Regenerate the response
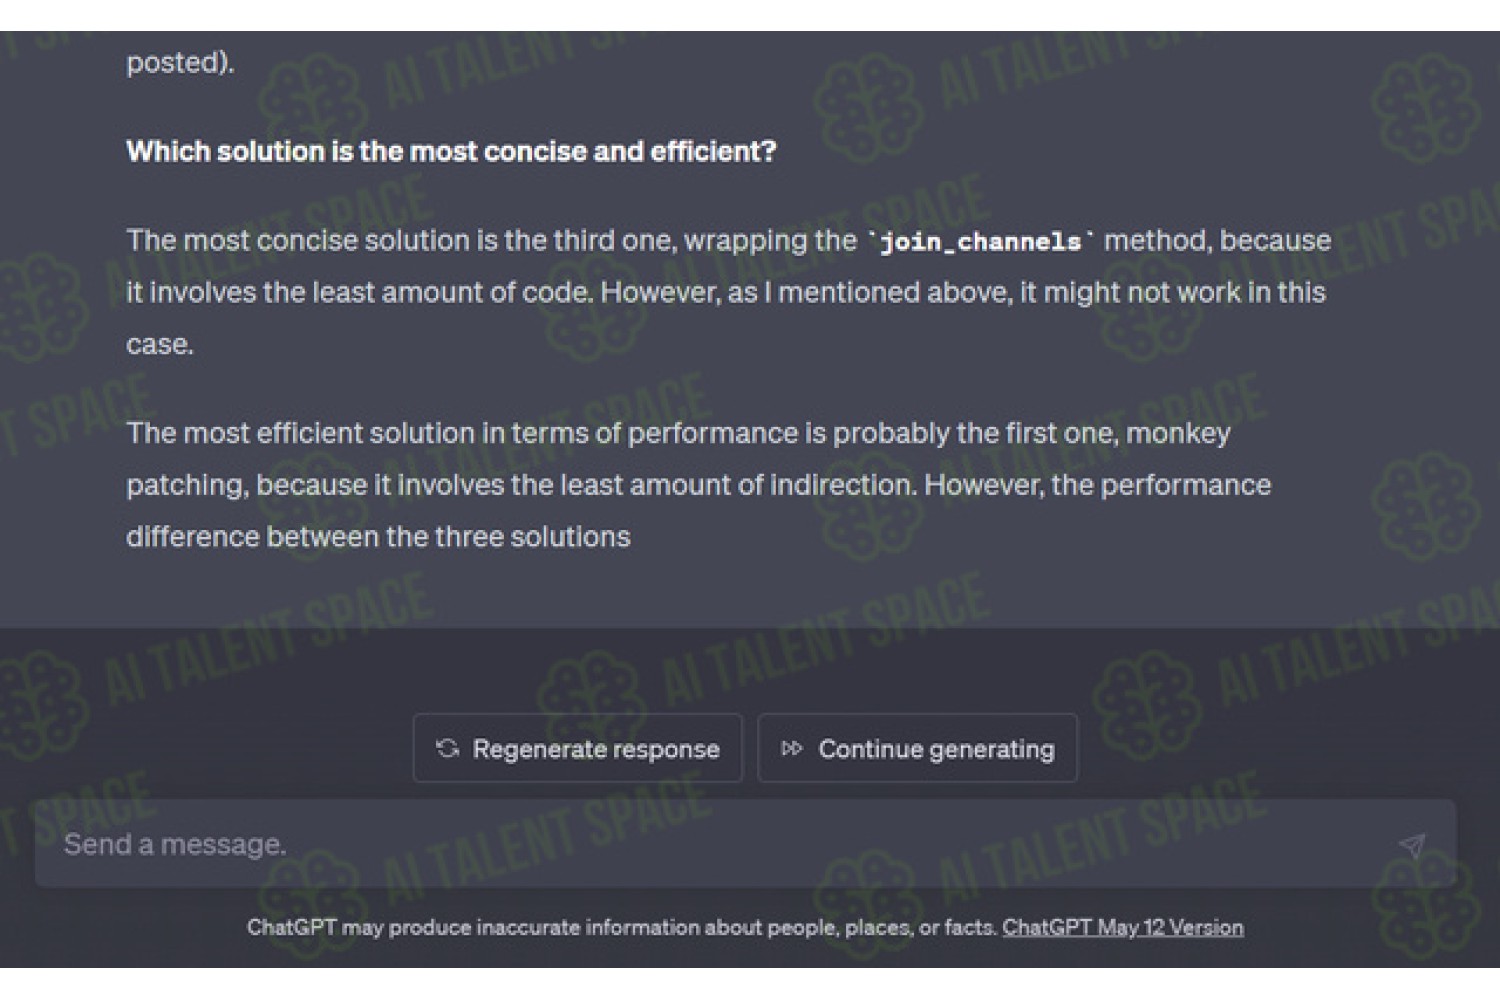The width and height of the screenshot is (1500, 1000). coord(578,748)
